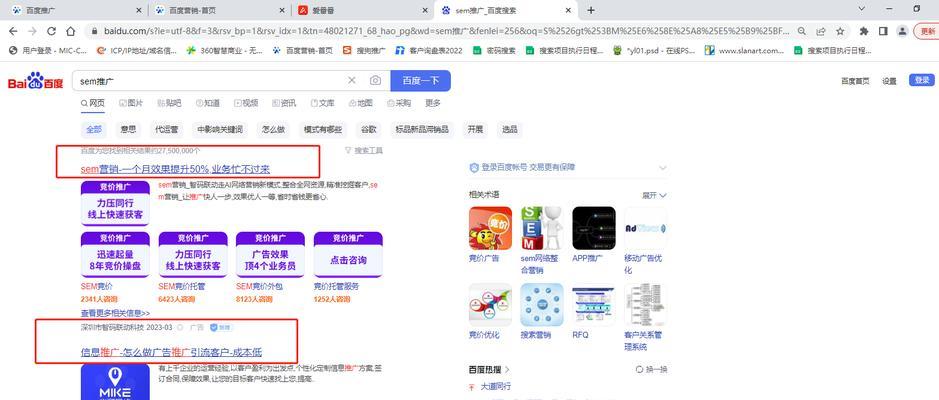Screen dimensions: 939x400
Task: Open the 搜狗推广 bookmark
Action: coord(365,51)
